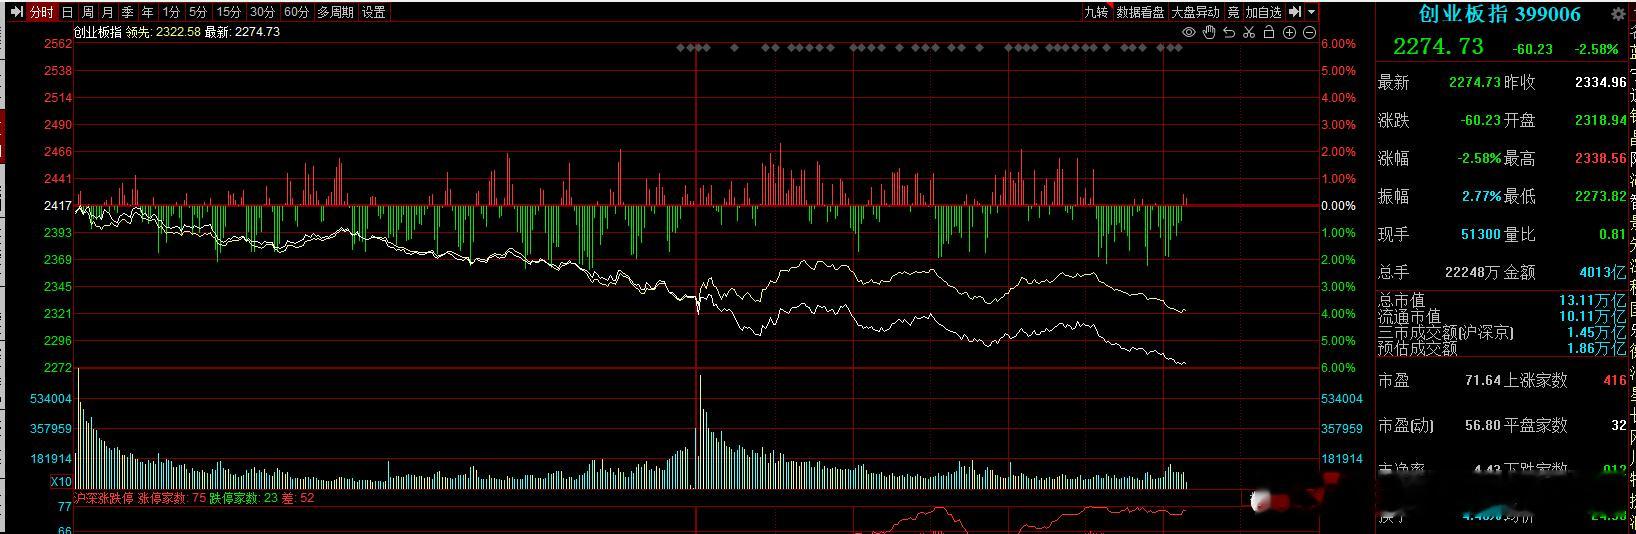Open 大盘异动 market movement button

(x=1195, y=12)
